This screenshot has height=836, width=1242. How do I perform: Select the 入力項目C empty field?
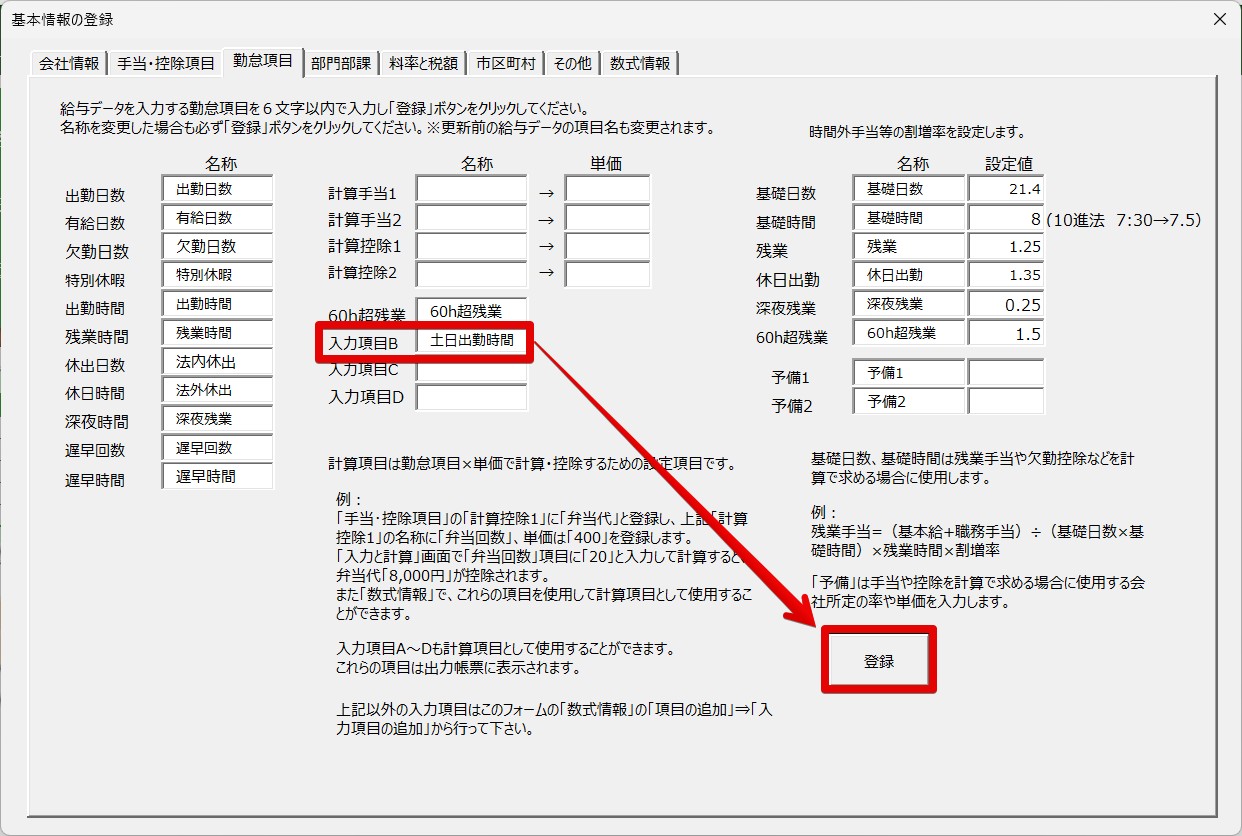point(471,369)
